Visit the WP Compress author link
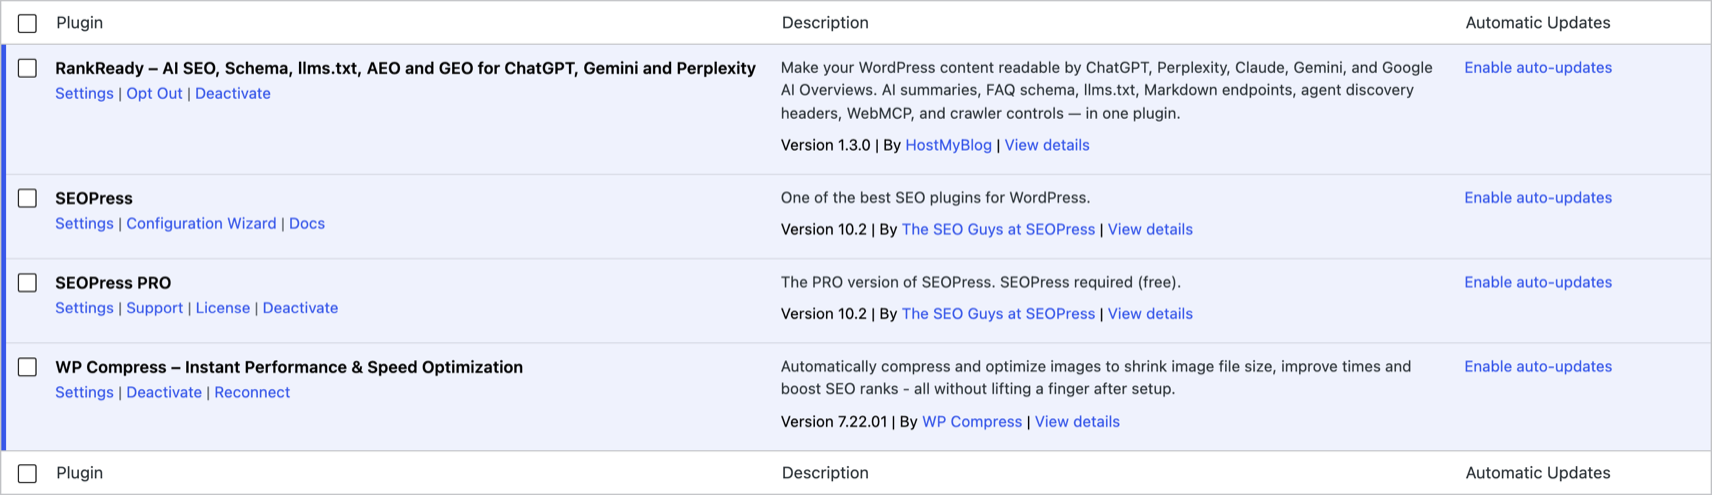The image size is (1712, 495). [x=972, y=422]
